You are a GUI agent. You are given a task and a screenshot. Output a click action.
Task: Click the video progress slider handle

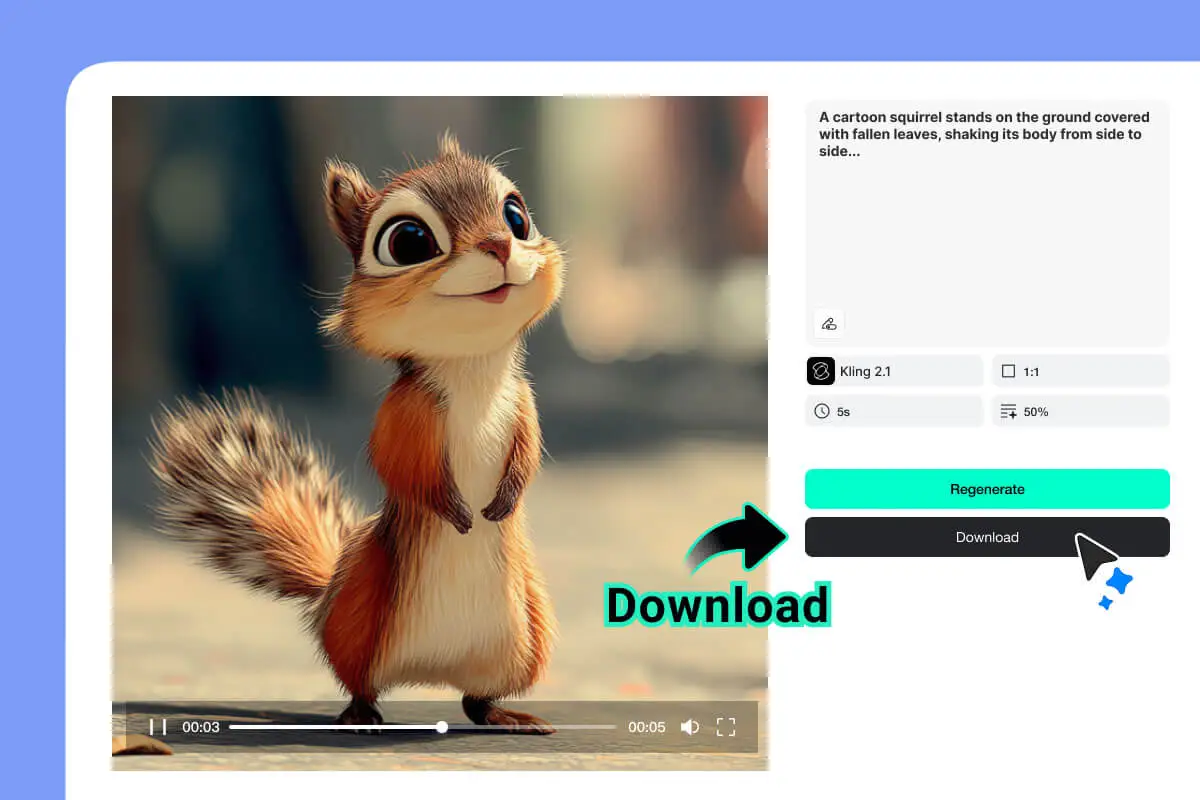pos(442,727)
